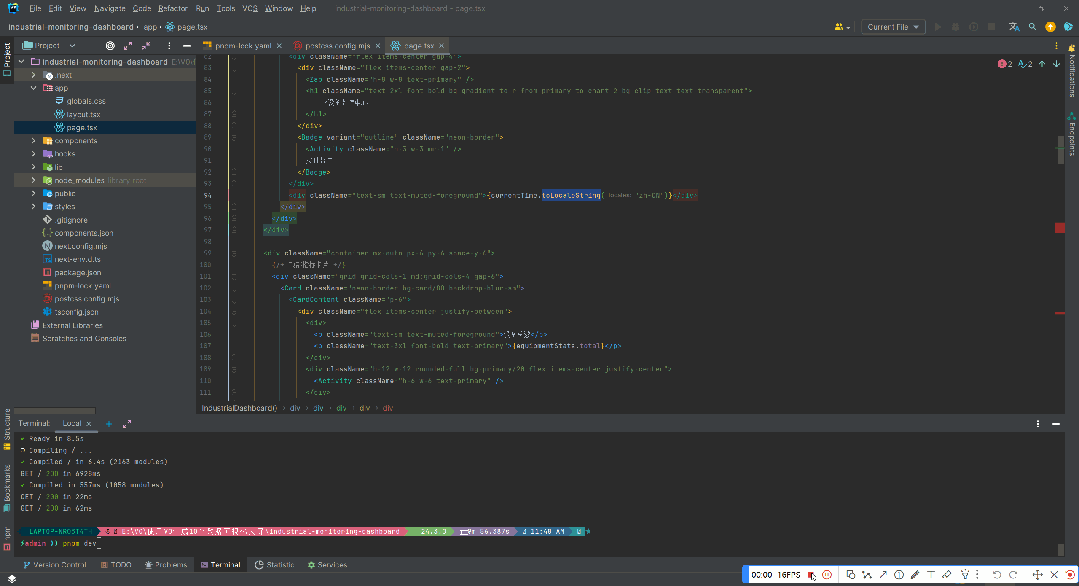The width and height of the screenshot is (1079, 586).
Task: Select the arrow annotation tool
Action: [x=883, y=575]
